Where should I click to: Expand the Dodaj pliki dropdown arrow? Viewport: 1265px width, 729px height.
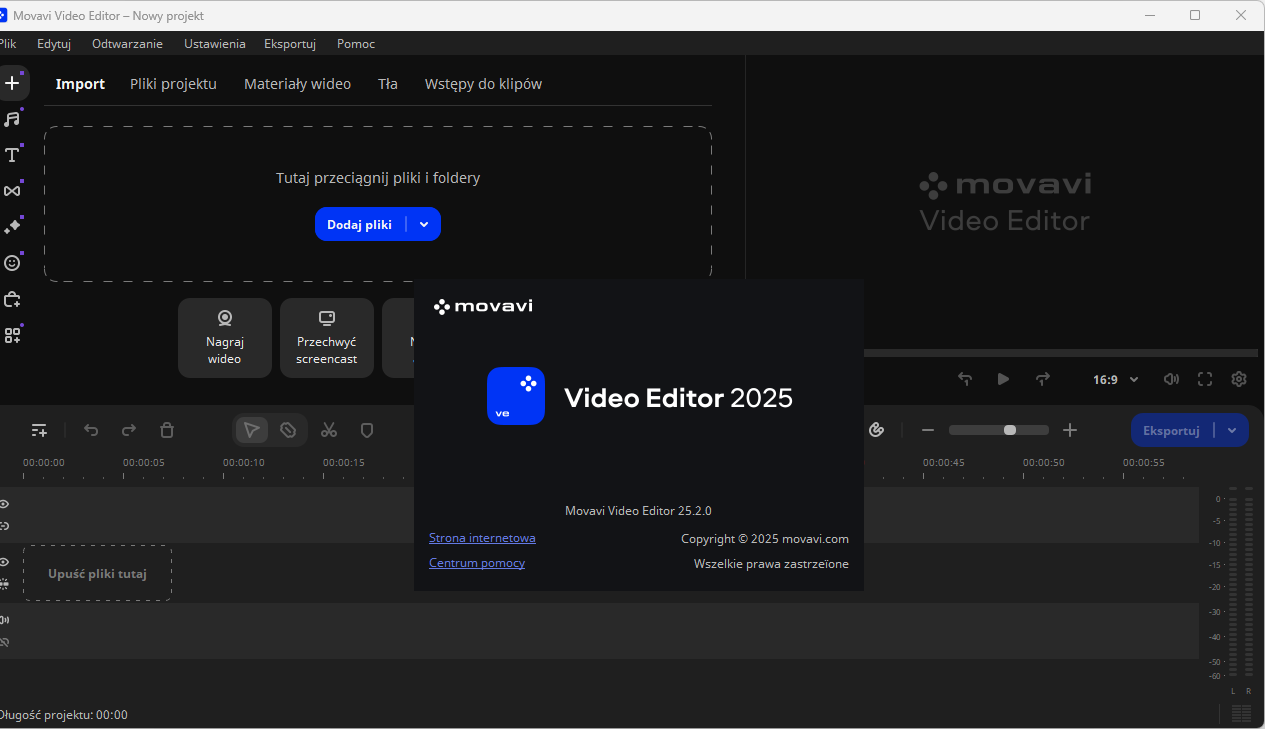[424, 224]
